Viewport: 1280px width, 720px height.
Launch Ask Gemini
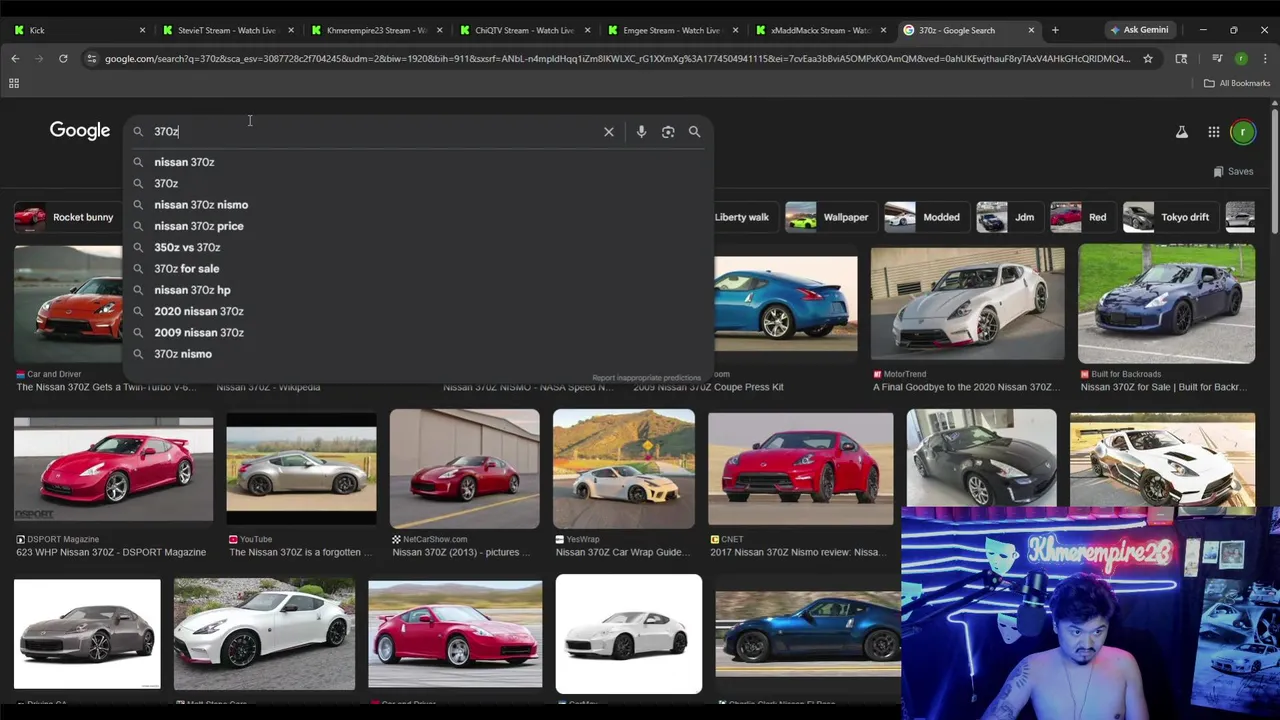coord(1139,30)
